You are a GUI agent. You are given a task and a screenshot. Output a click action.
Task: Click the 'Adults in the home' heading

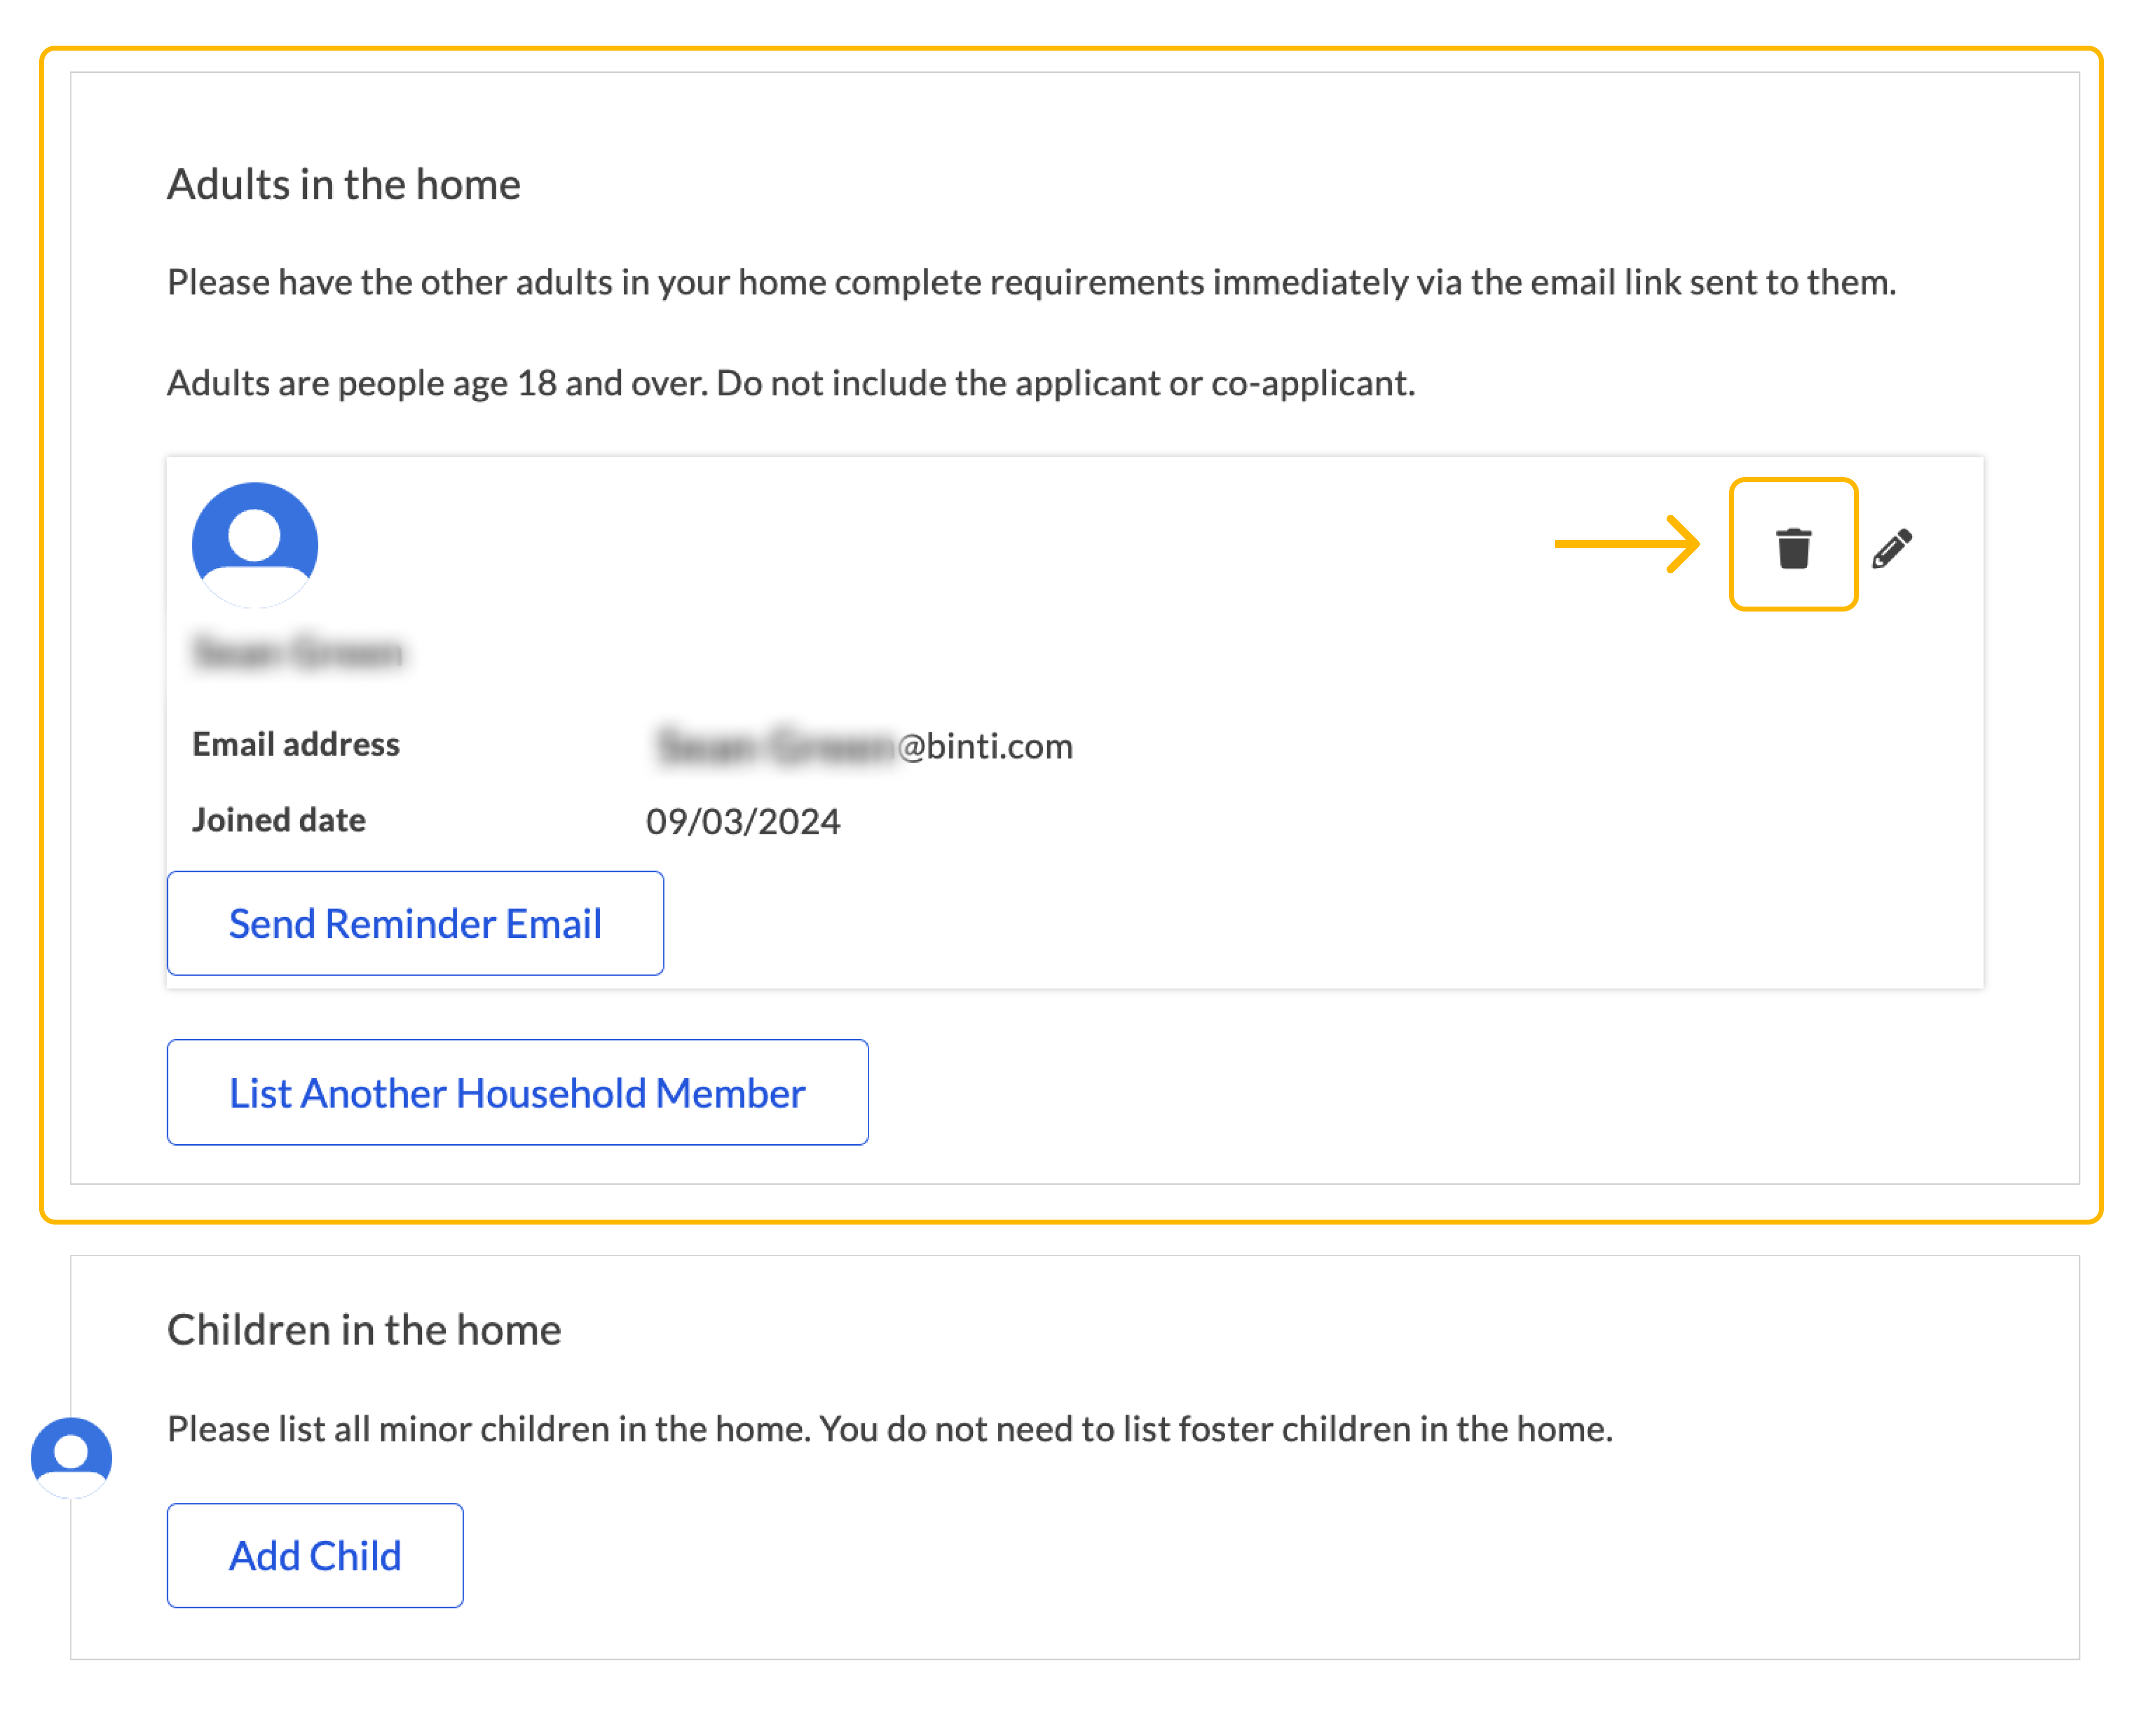[x=343, y=184]
